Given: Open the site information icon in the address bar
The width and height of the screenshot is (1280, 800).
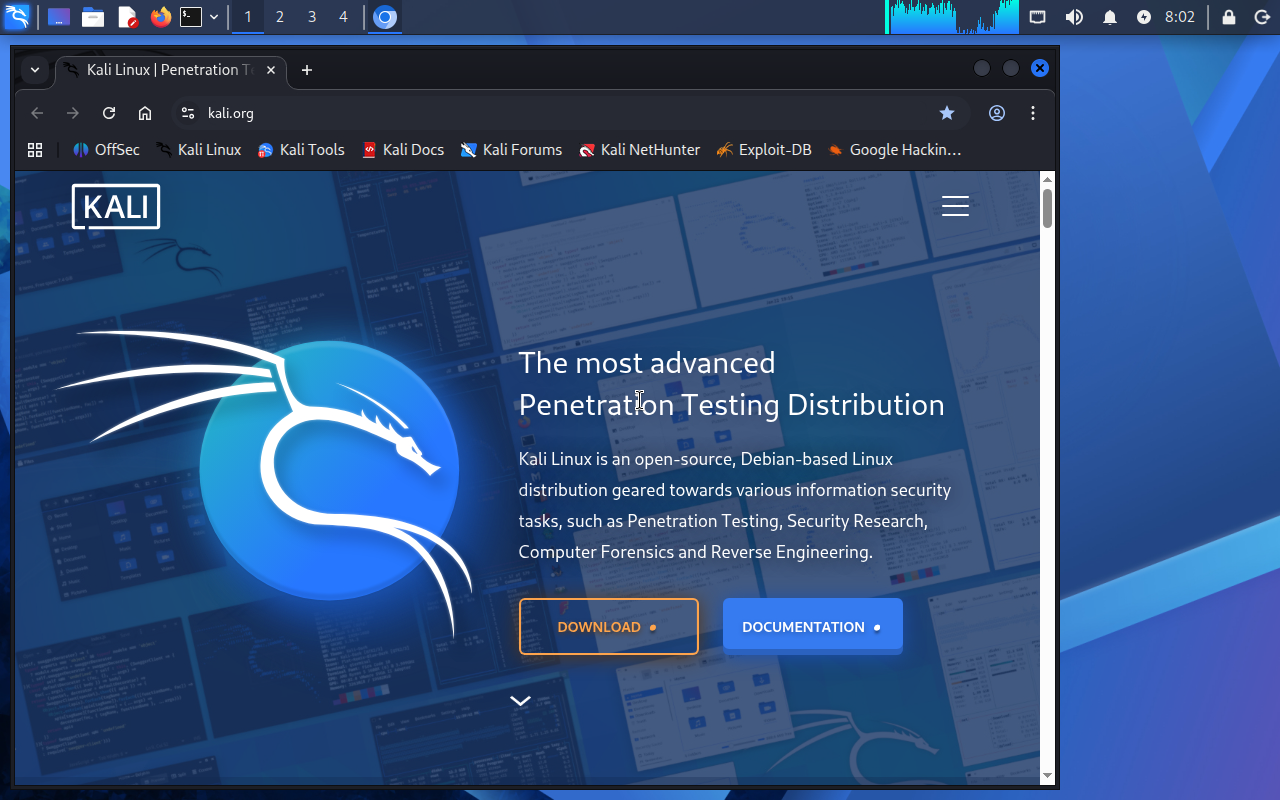Looking at the screenshot, I should 187,113.
